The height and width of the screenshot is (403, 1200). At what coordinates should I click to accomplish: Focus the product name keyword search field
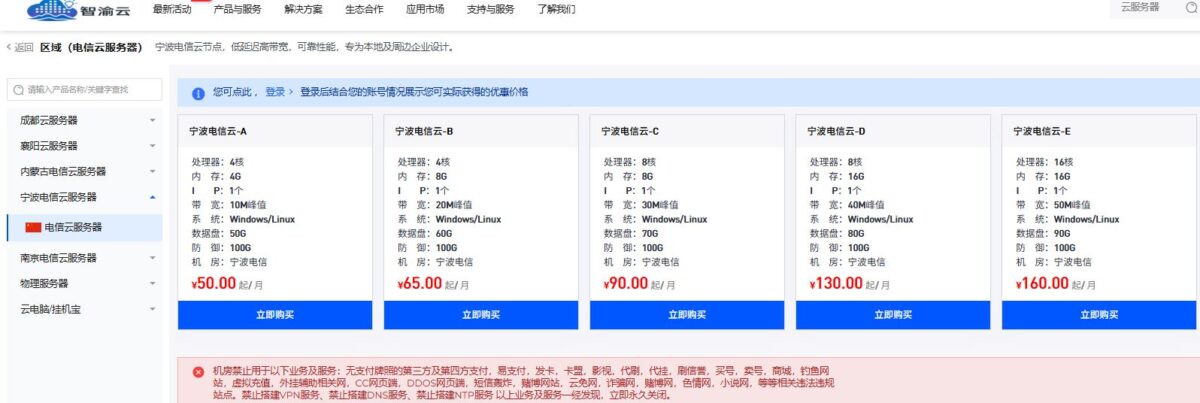[x=83, y=90]
